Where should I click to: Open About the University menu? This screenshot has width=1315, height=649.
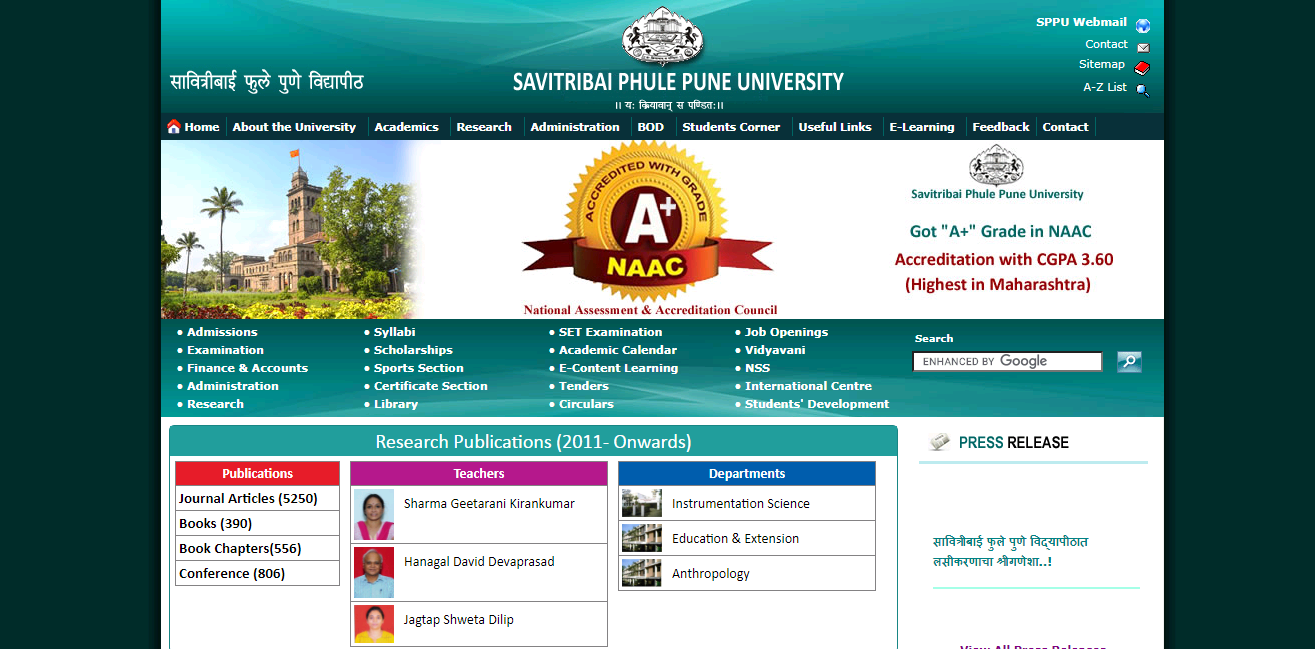(x=294, y=127)
